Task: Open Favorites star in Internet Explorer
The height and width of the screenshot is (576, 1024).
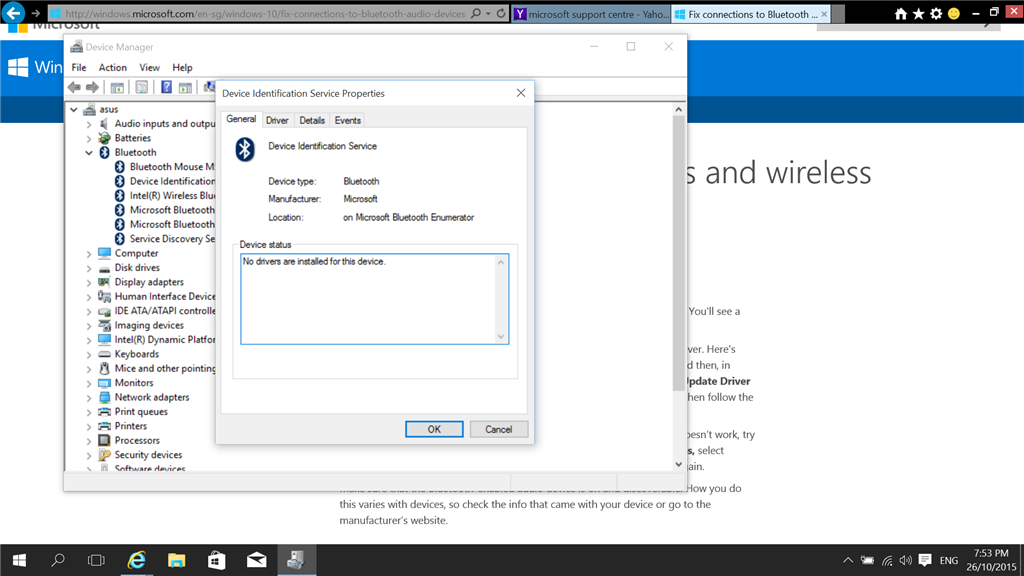Action: [x=919, y=14]
